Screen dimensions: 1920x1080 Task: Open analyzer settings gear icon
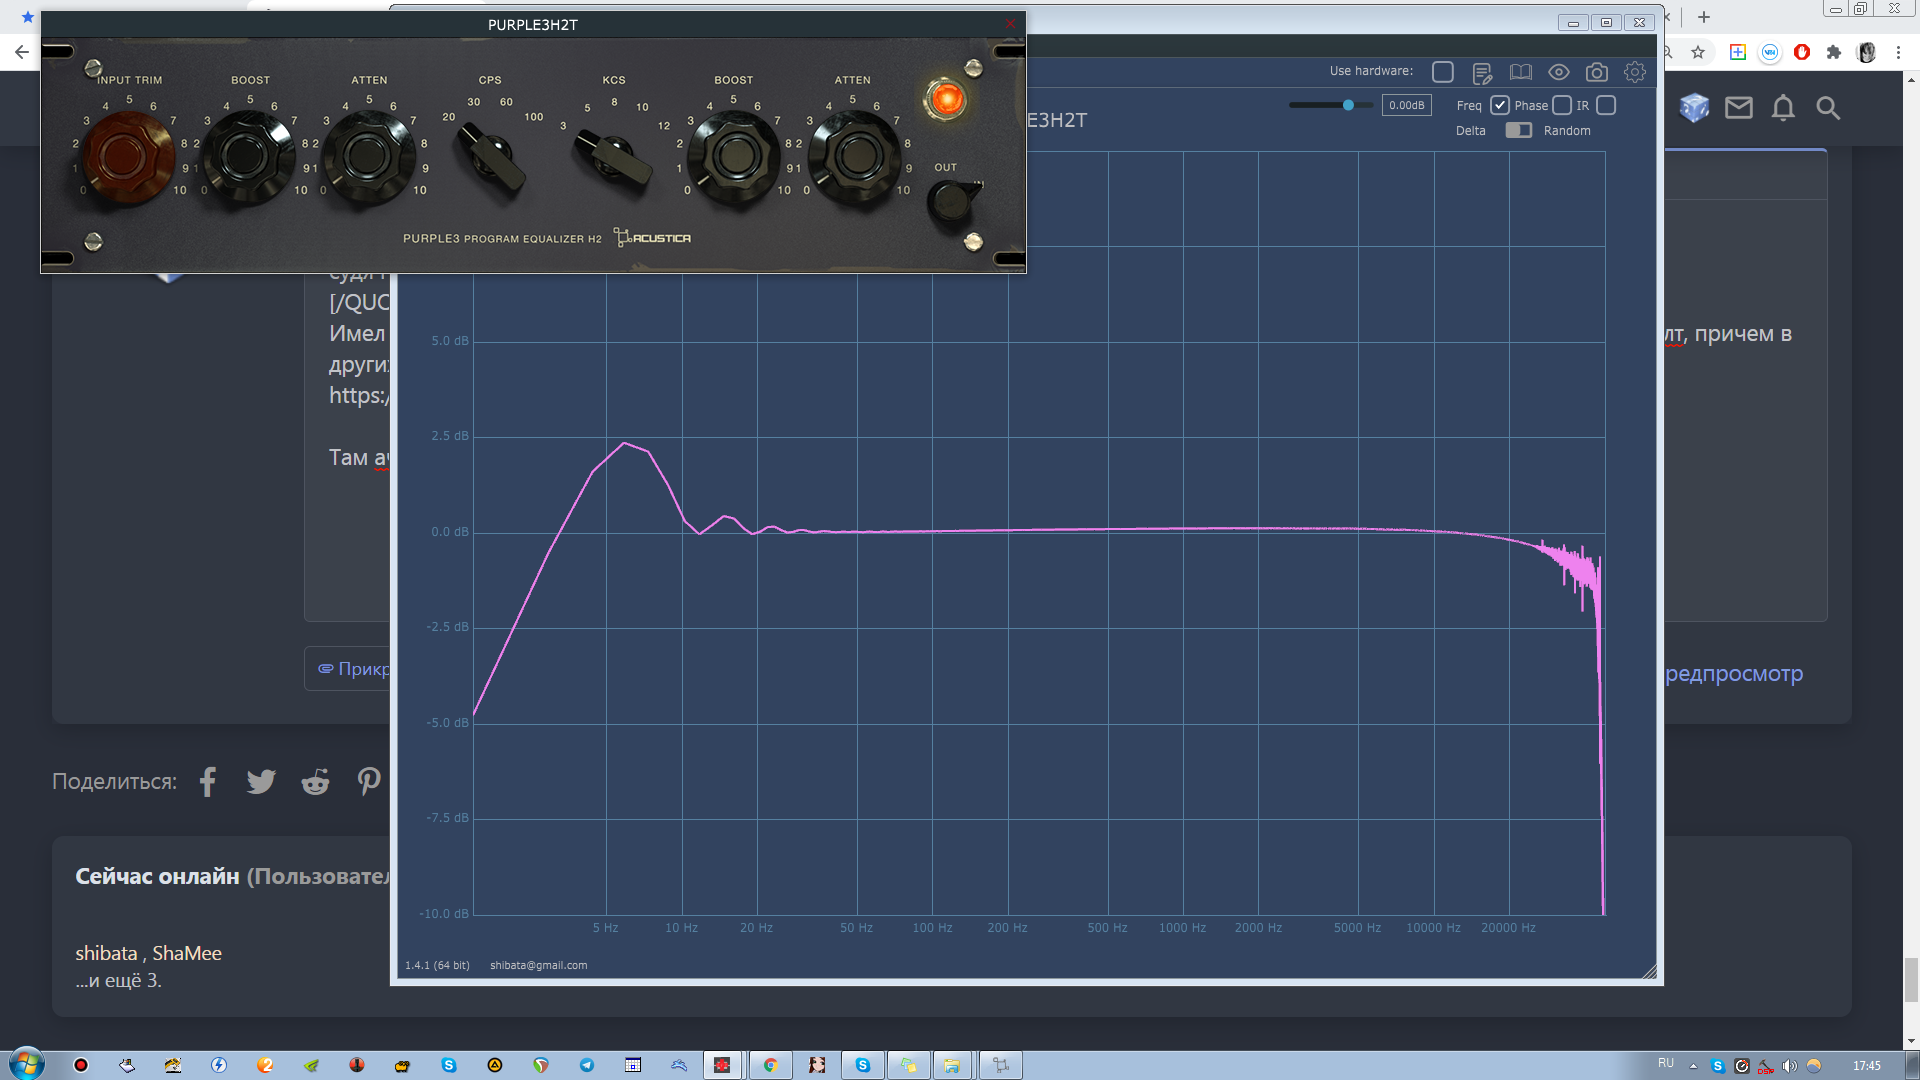(x=1635, y=72)
